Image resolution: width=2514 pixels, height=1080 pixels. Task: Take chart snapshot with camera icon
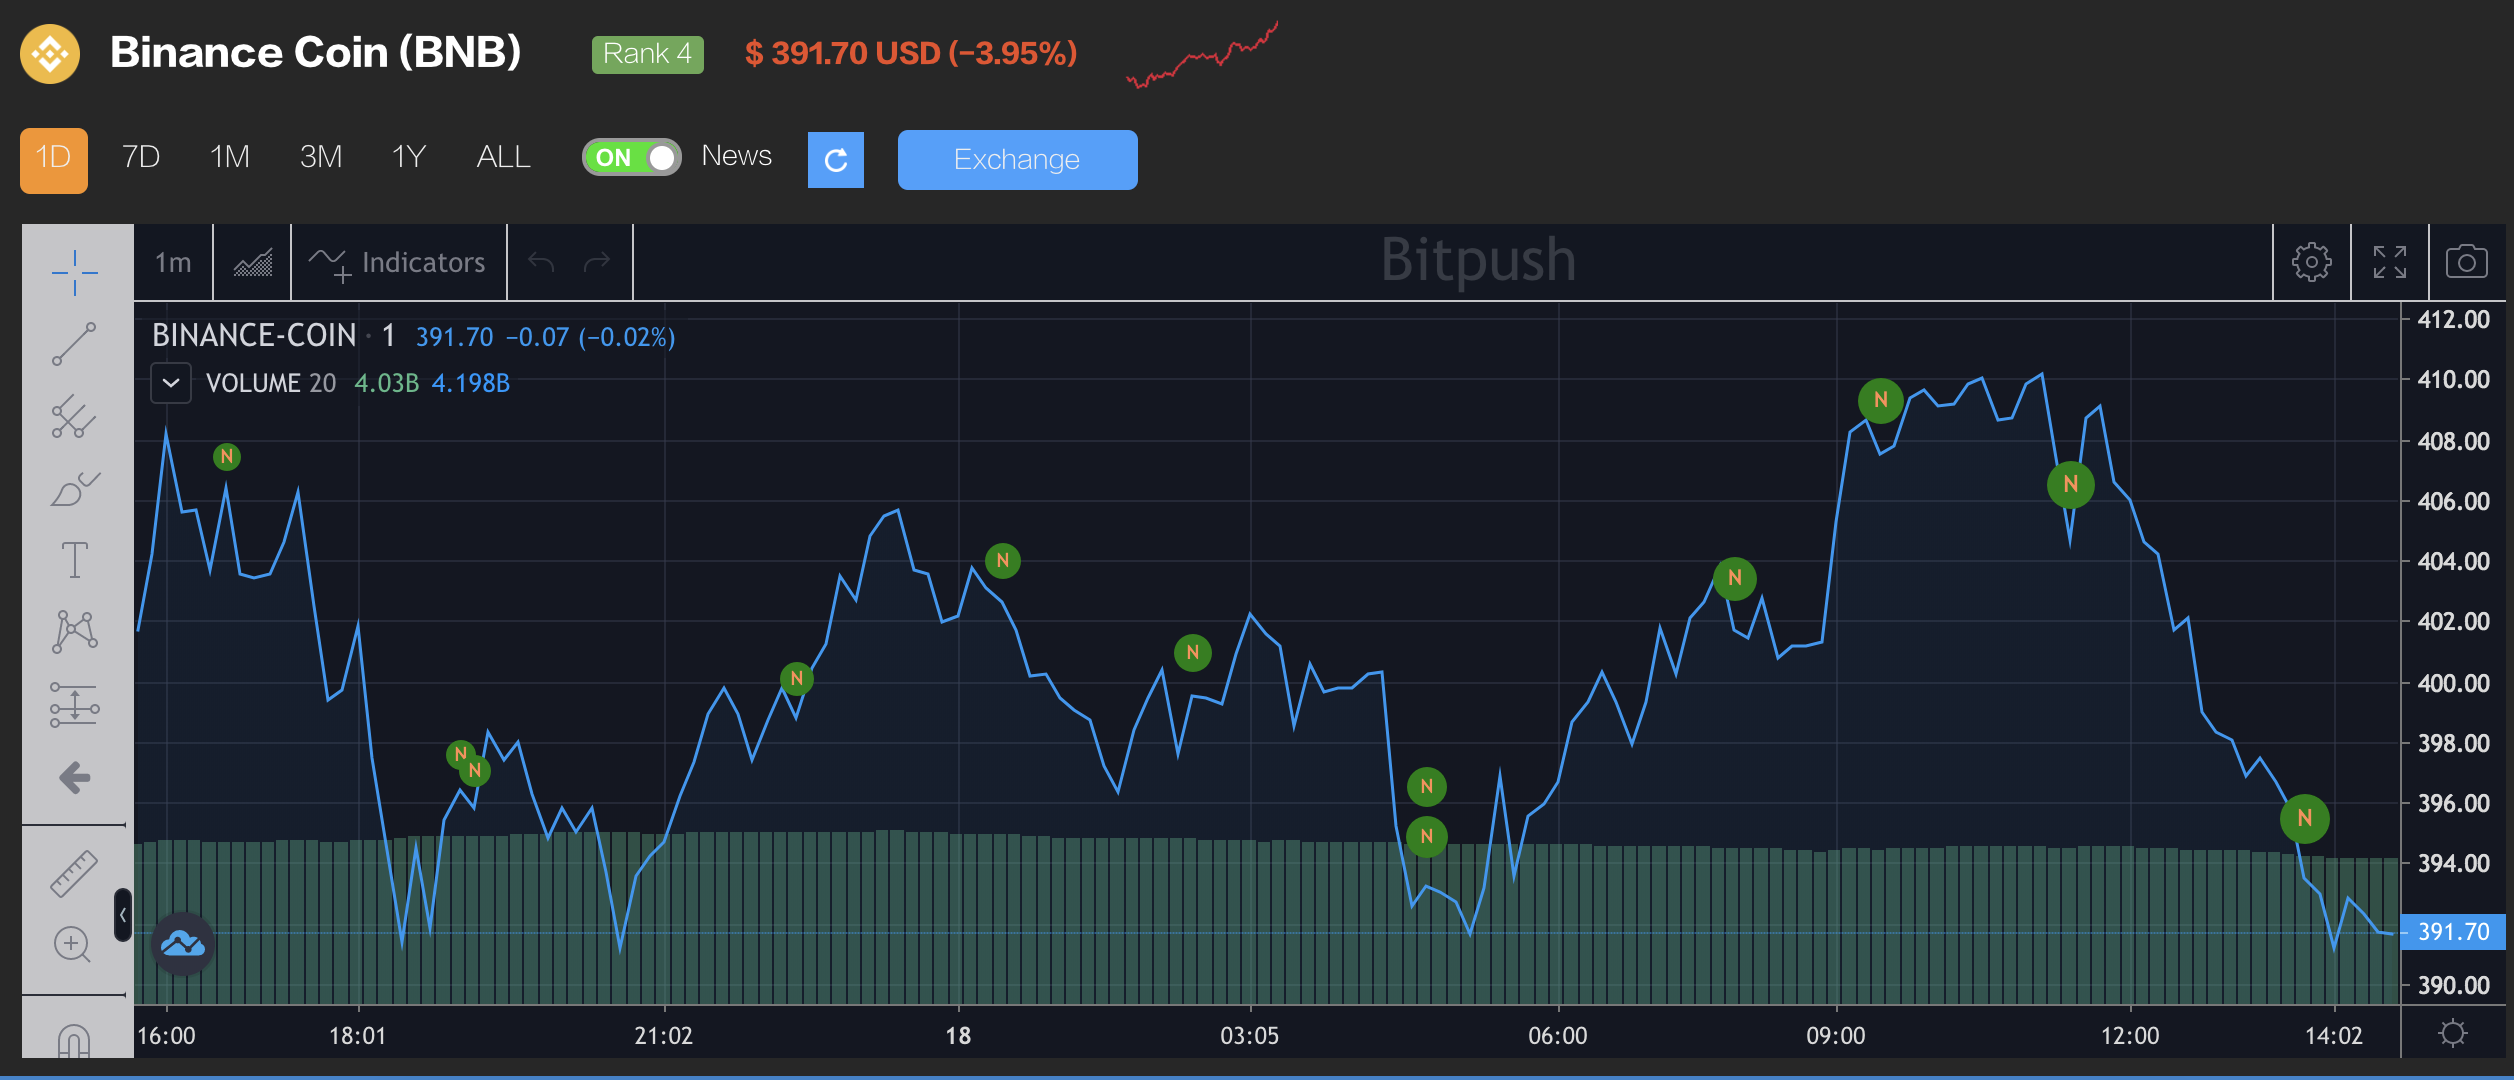[x=2466, y=262]
